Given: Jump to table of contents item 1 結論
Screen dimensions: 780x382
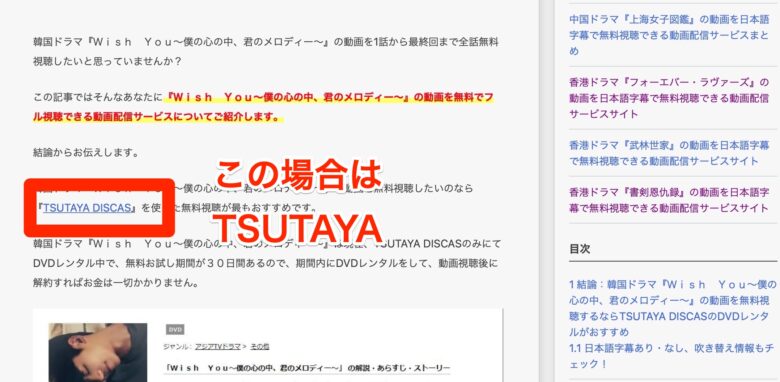Looking at the screenshot, I should 673,308.
